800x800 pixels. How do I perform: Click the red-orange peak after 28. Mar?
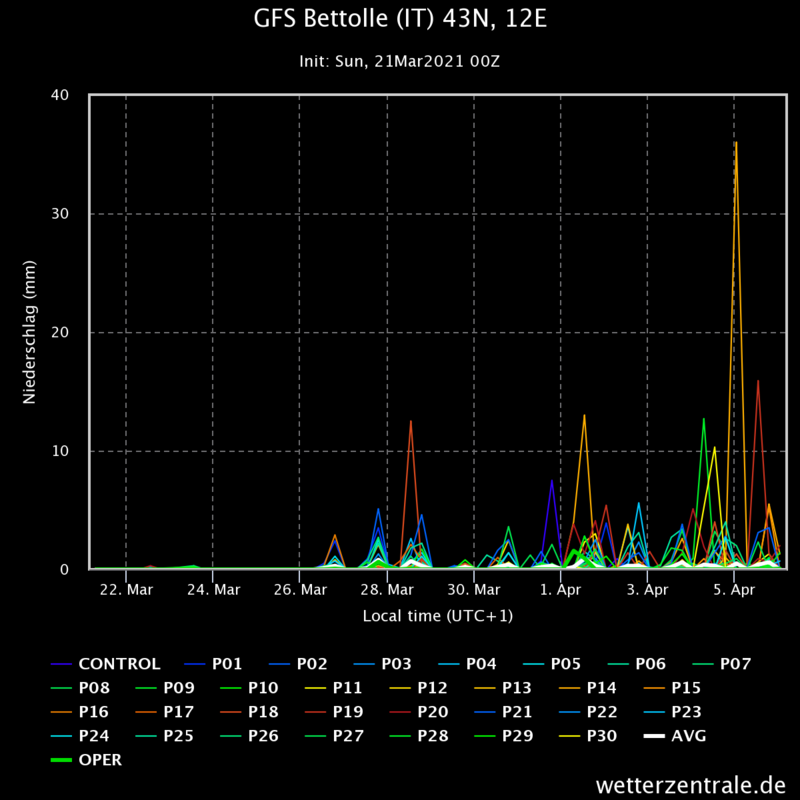pos(411,421)
